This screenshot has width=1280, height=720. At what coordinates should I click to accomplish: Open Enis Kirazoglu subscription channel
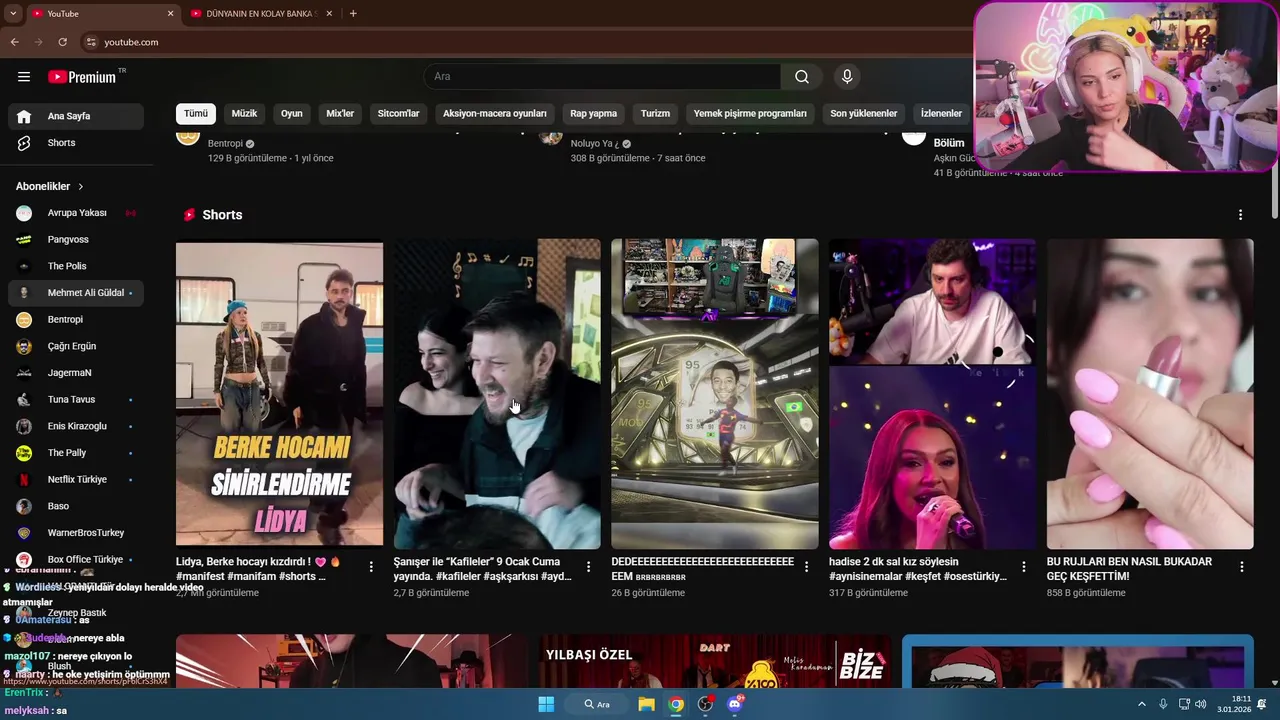[76, 426]
